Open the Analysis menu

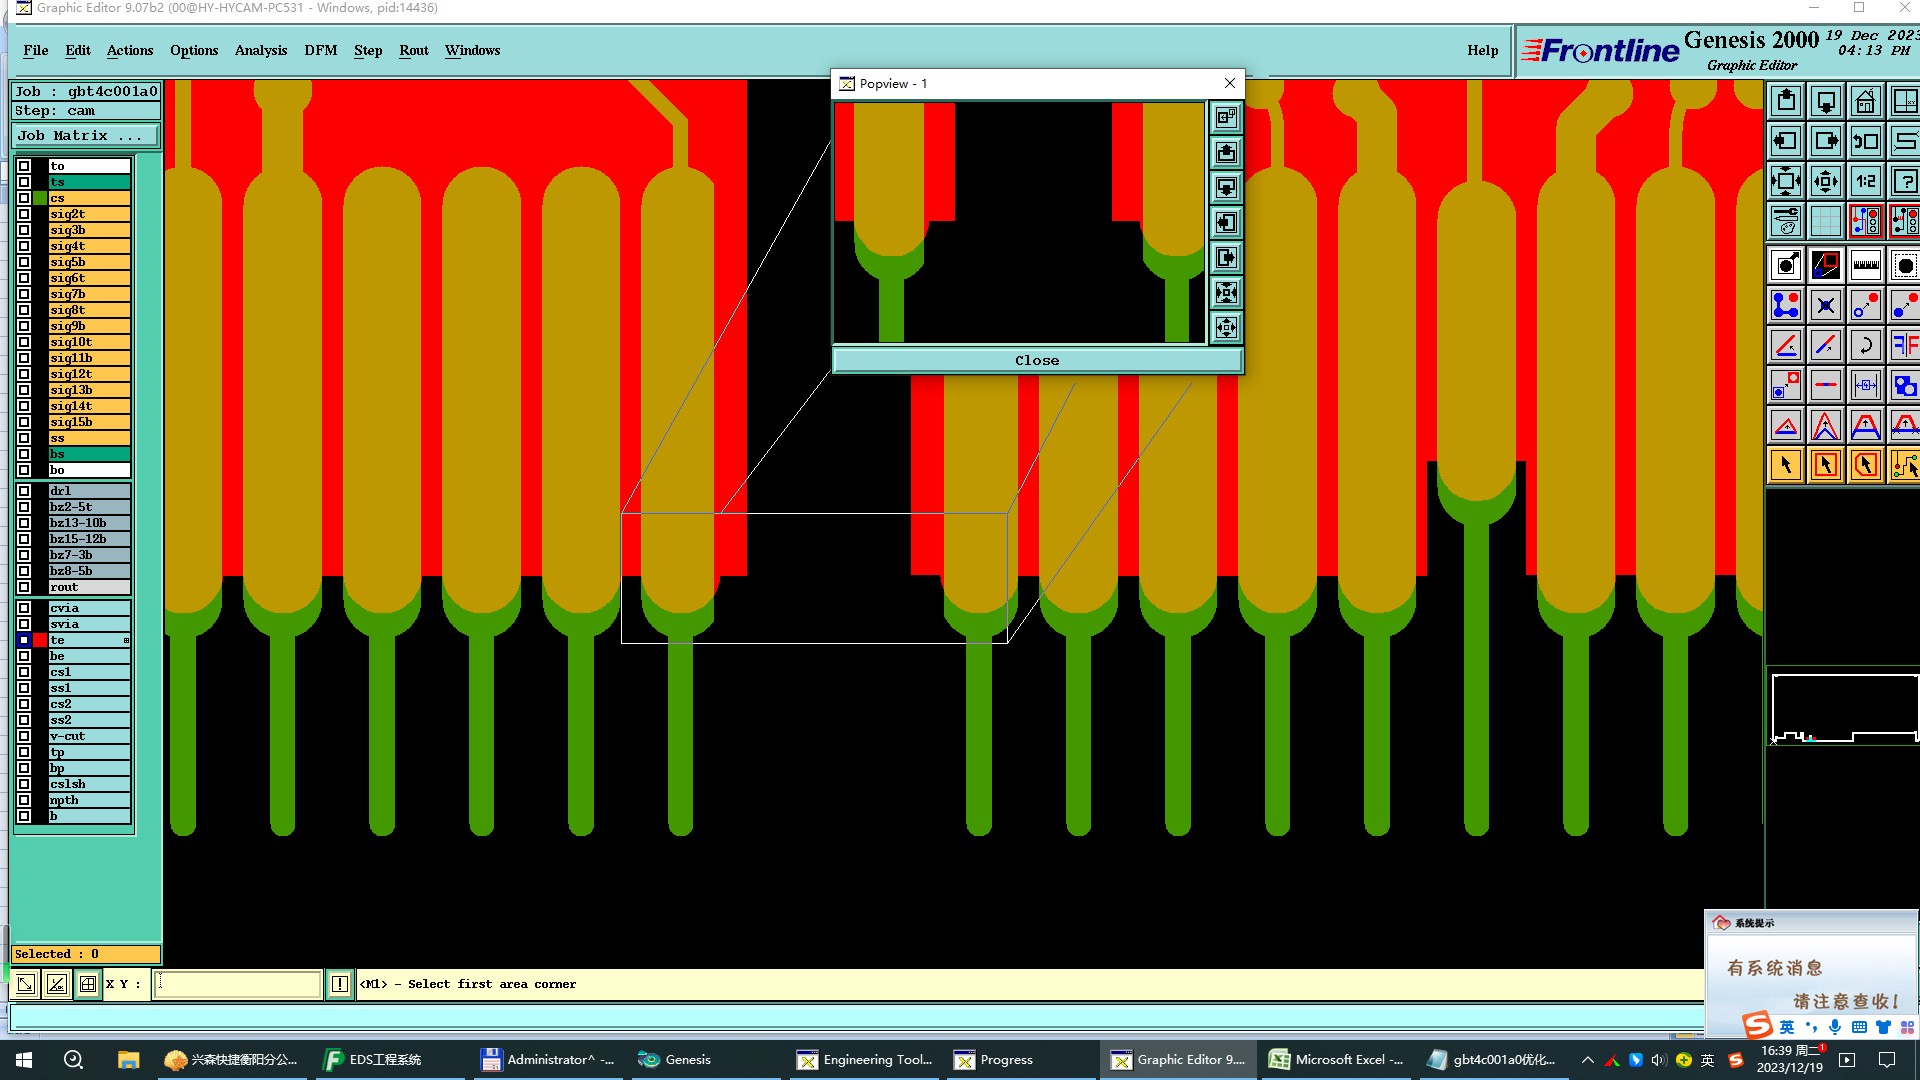point(260,50)
